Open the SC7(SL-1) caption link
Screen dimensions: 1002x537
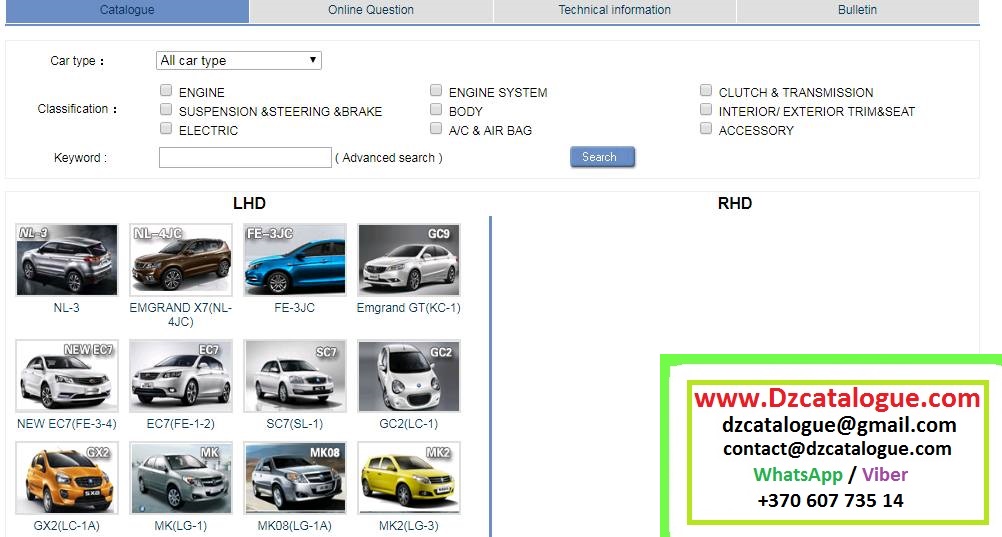pyautogui.click(x=295, y=423)
